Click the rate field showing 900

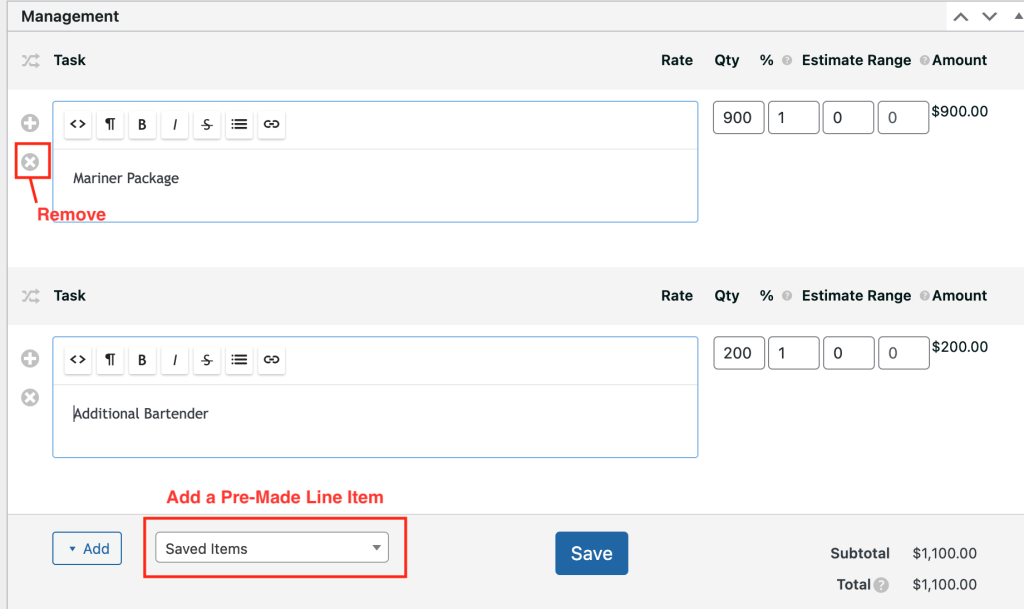pos(738,118)
